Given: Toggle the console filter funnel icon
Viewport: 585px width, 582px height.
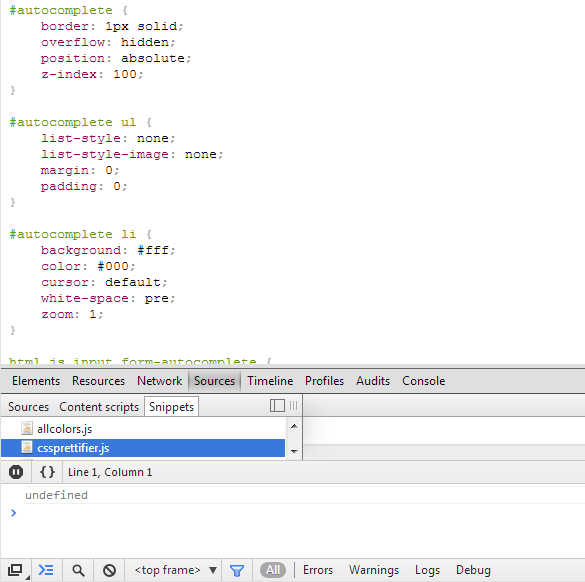Looking at the screenshot, I should tap(237, 570).
